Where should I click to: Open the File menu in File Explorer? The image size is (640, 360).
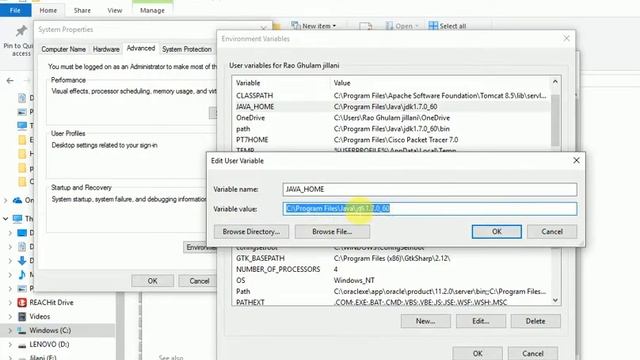pos(15,10)
